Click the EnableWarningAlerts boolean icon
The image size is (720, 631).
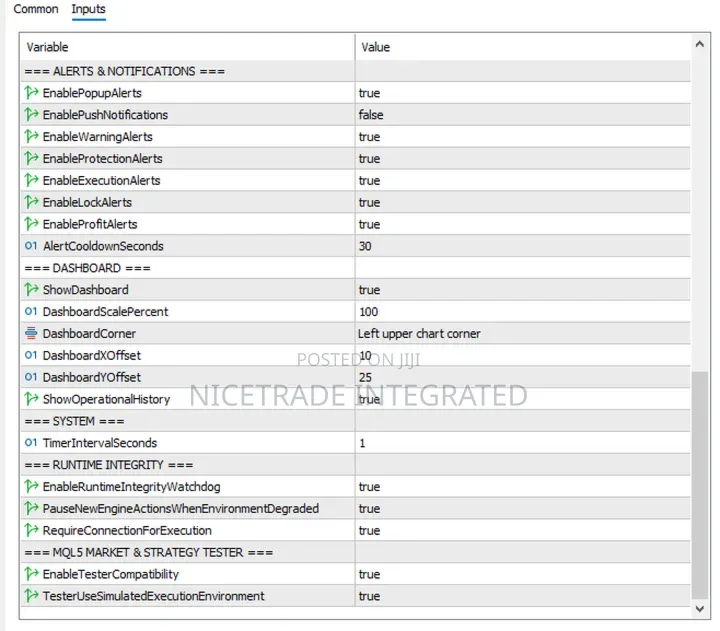pyautogui.click(x=31, y=136)
